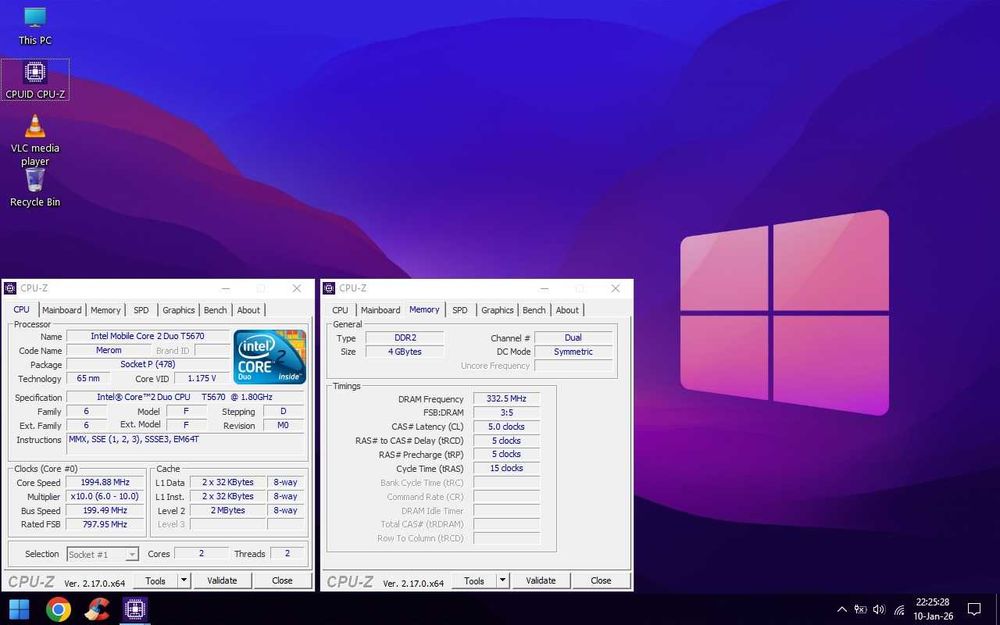Click Close button in left CPU-Z window
Viewport: 1000px width, 625px height.
(x=282, y=581)
